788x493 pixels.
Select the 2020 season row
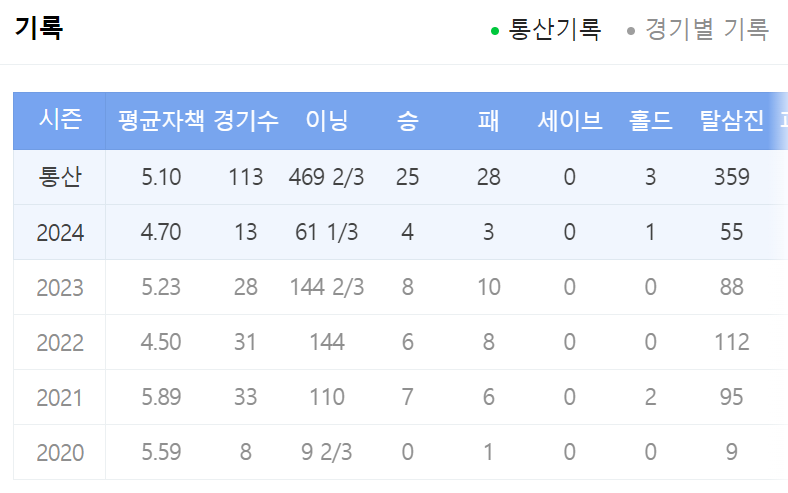coord(401,452)
